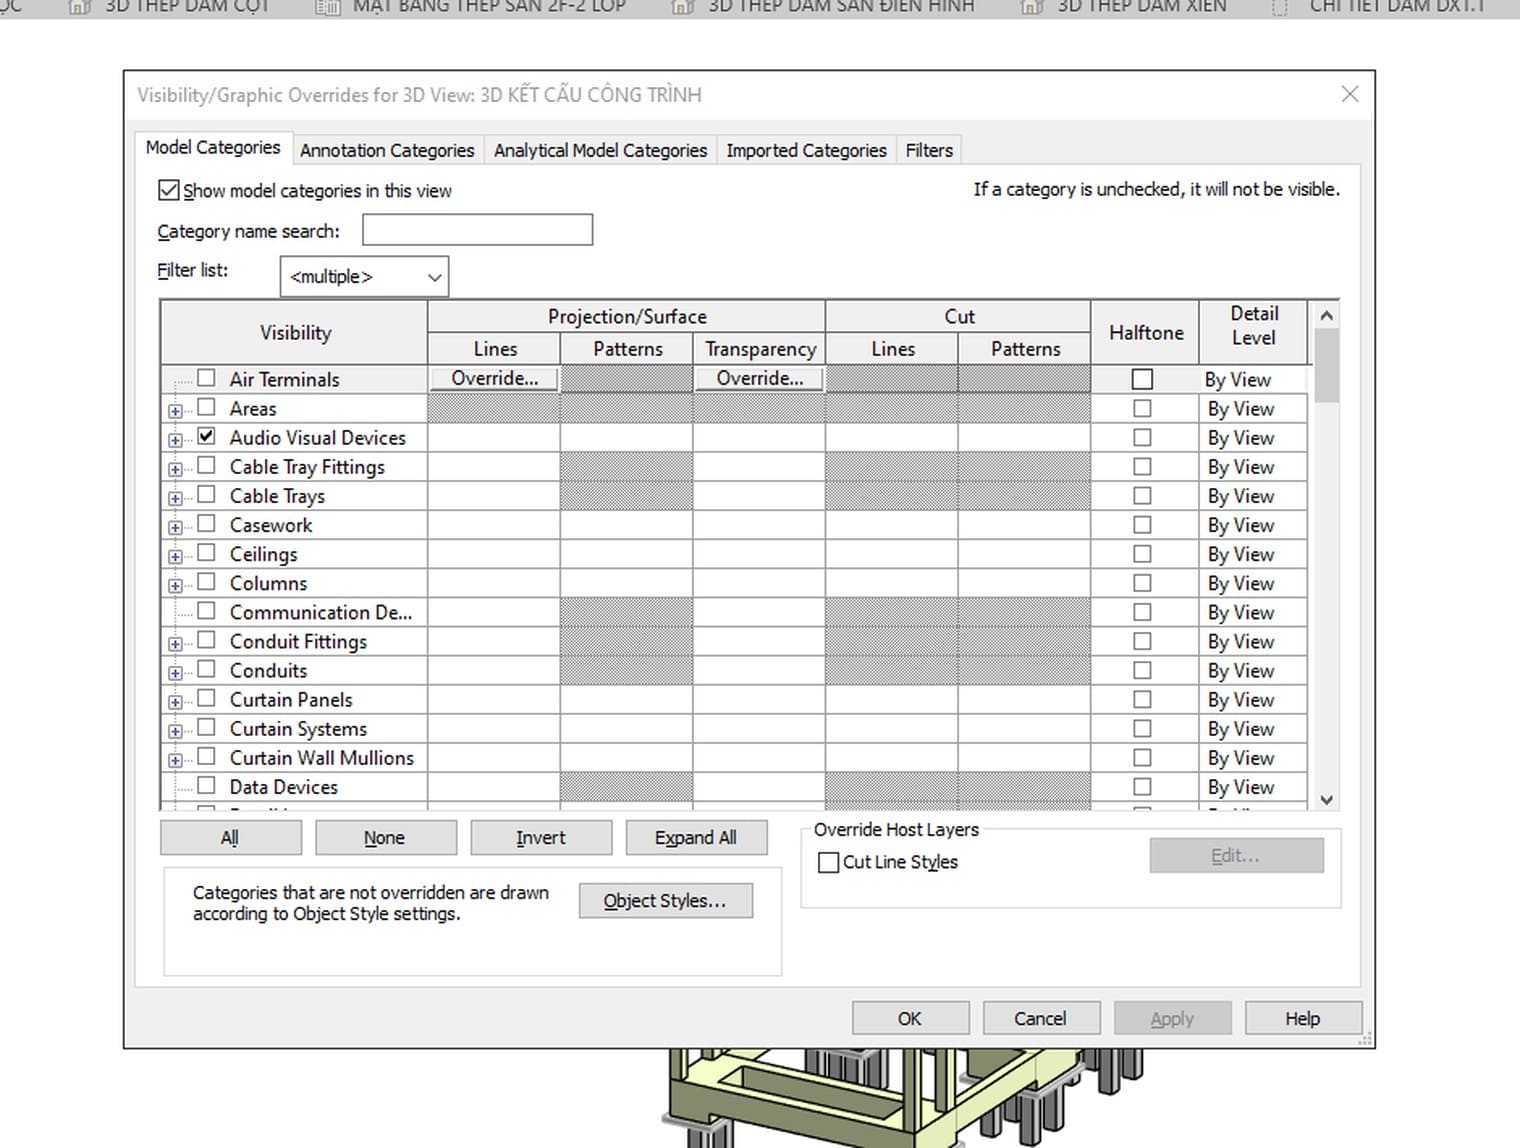Open the Analytical Model Categories tab

pos(600,150)
